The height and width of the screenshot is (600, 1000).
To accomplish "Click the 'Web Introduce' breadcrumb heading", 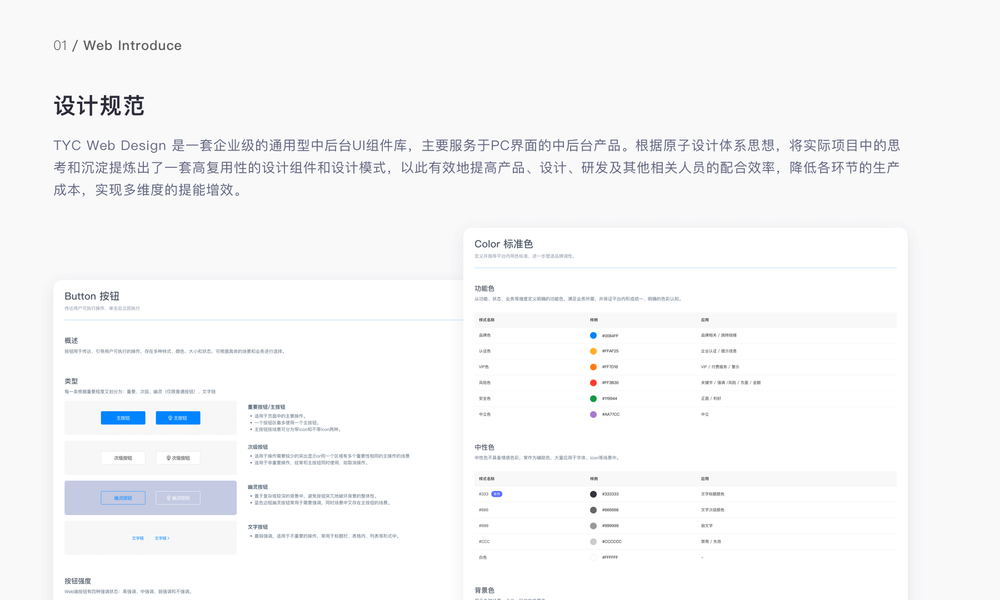I will pyautogui.click(x=132, y=45).
